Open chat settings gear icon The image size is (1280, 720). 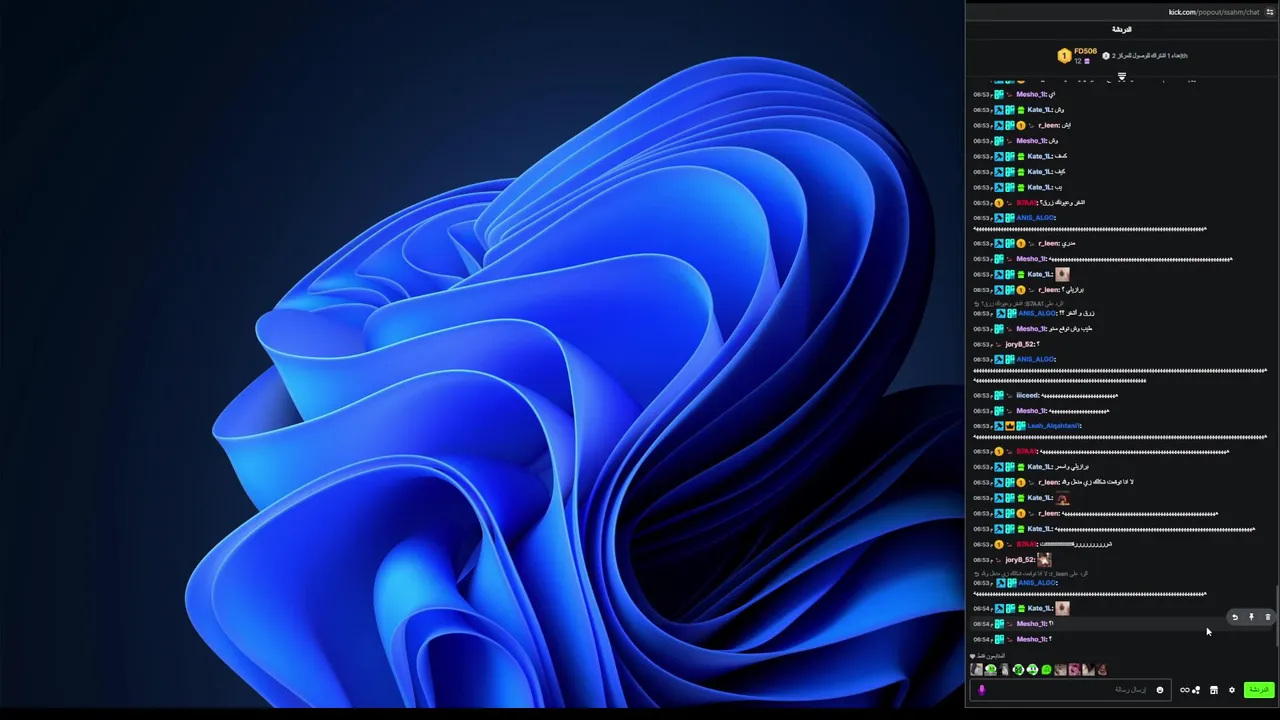click(1232, 690)
